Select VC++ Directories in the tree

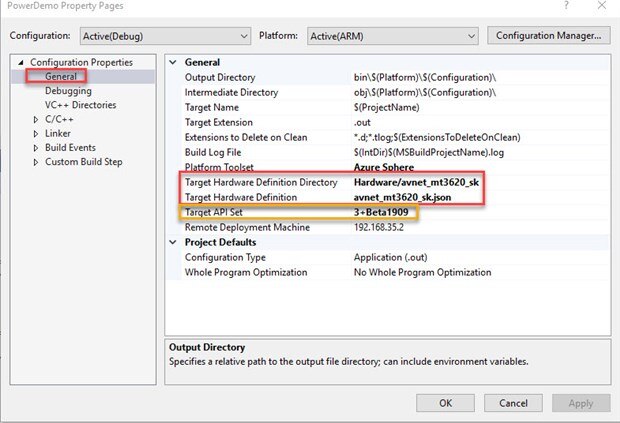[x=80, y=105]
